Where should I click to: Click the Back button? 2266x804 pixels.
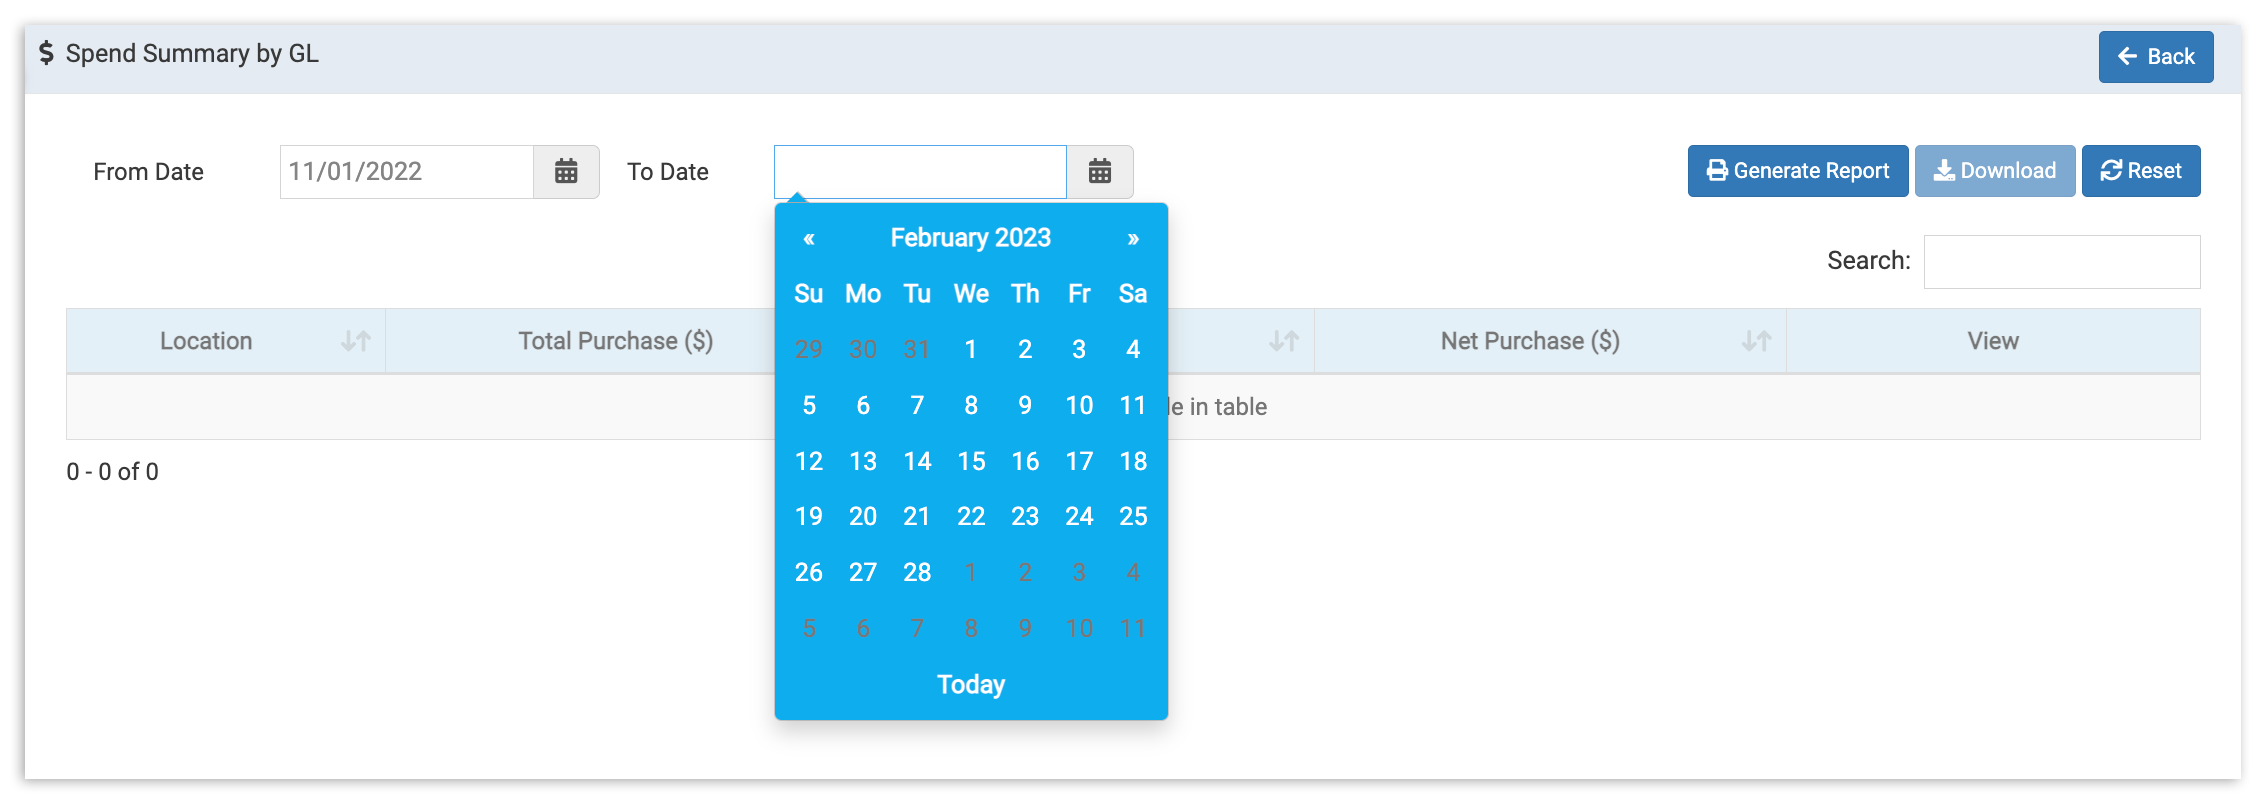pos(2156,56)
